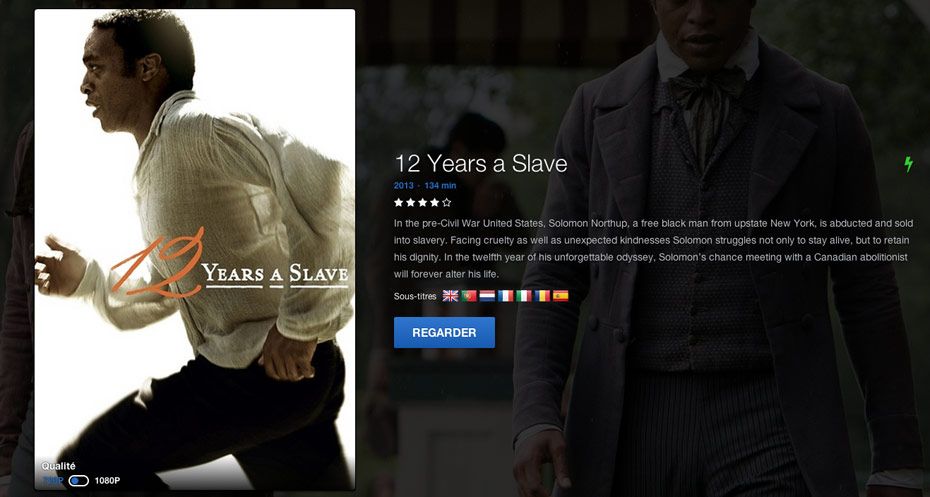Click the blue REGARDER button
930x497 pixels.
click(x=444, y=333)
